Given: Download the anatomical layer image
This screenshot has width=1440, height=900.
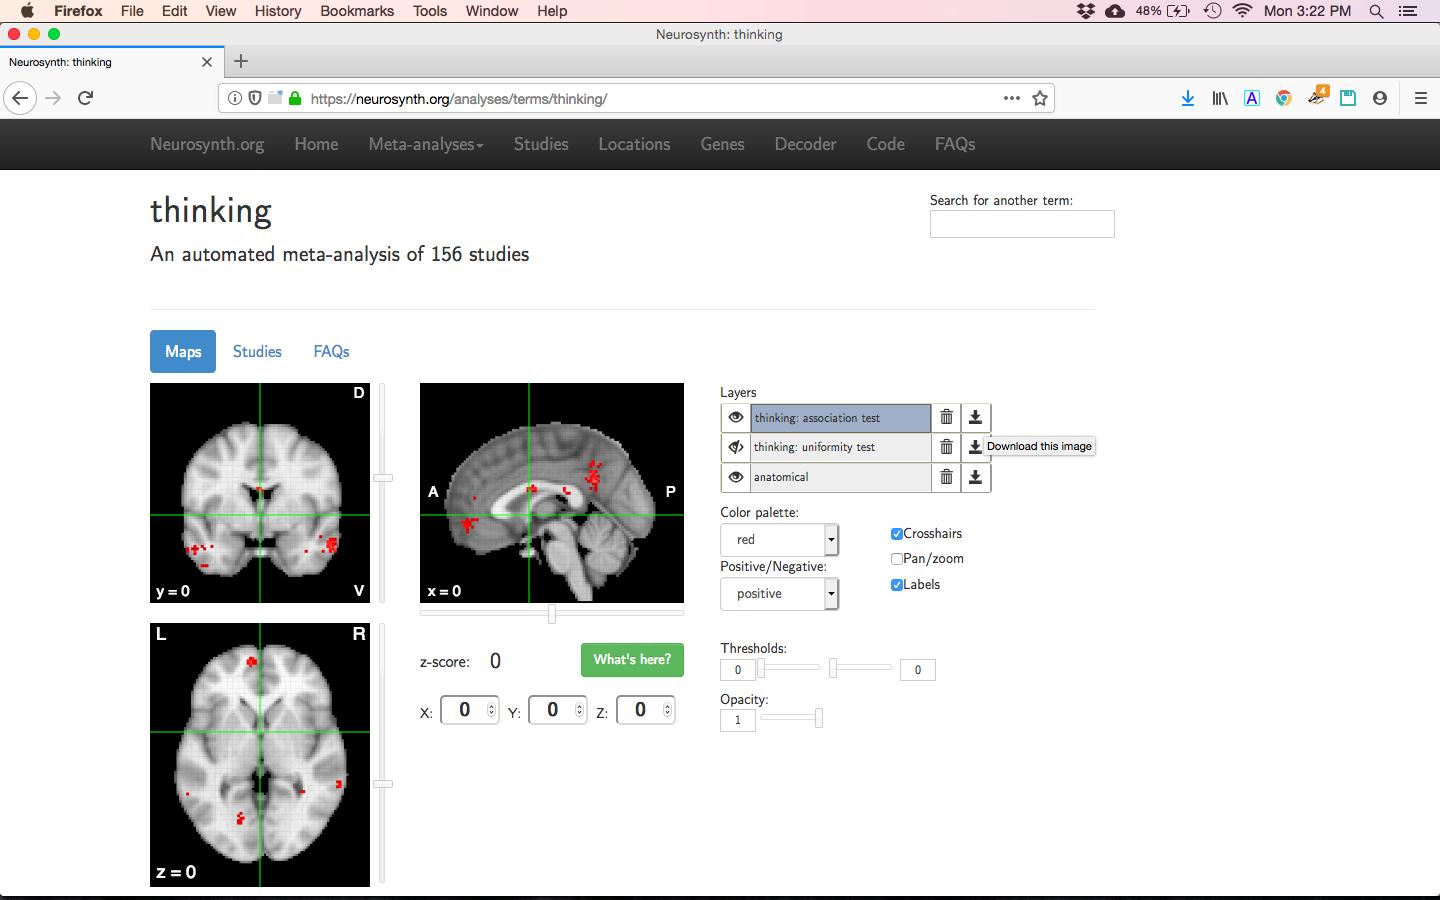Looking at the screenshot, I should click(x=975, y=478).
